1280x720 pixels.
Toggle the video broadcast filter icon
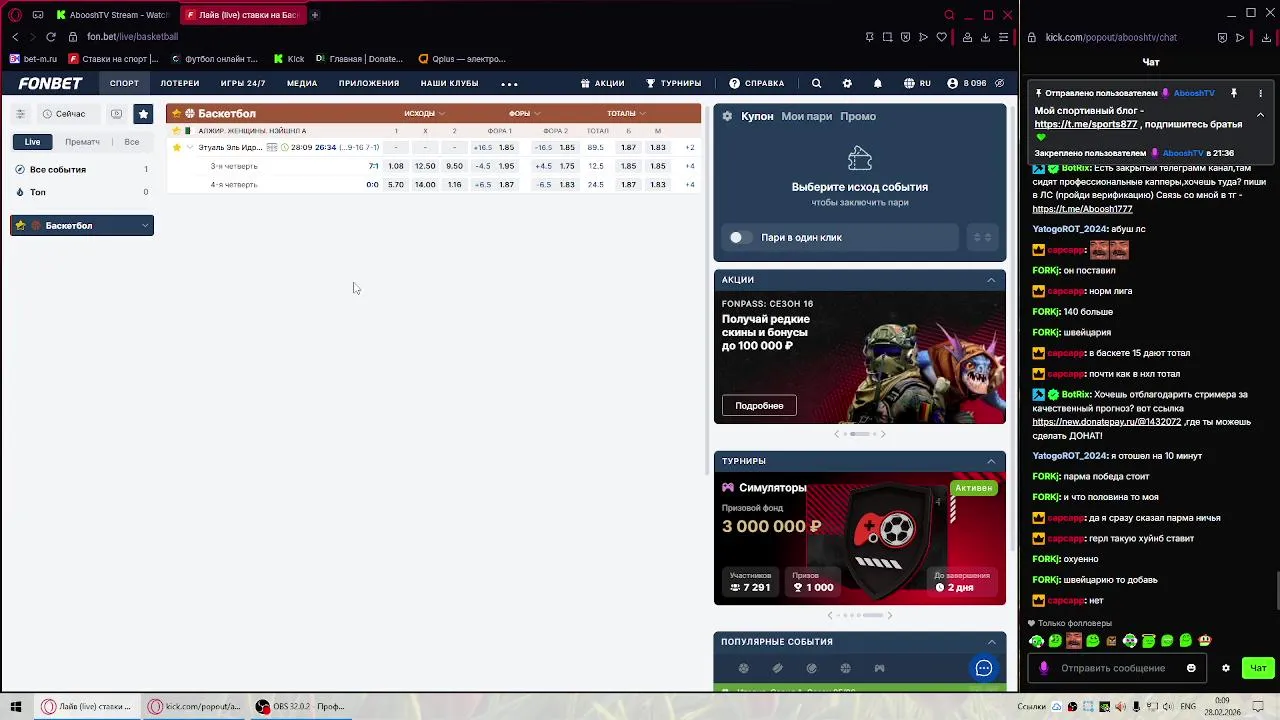[116, 114]
